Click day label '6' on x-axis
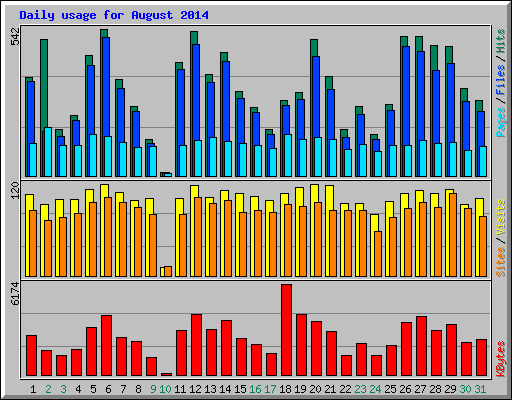The image size is (512, 400). 108,389
